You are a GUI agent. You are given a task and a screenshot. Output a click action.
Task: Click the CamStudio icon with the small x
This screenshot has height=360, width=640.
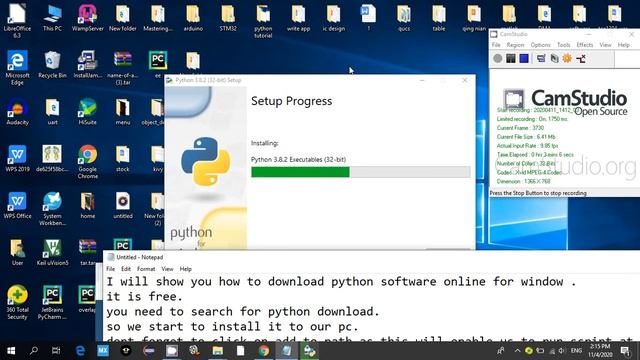coord(581,58)
